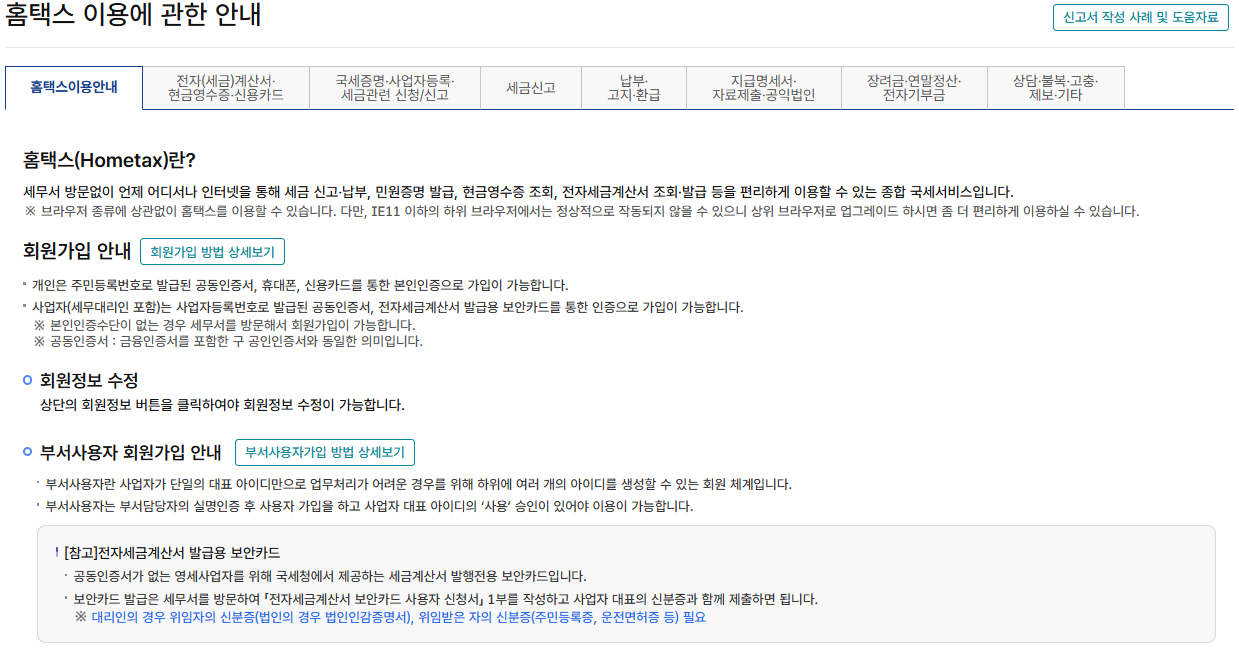
Task: Click 회원가입 방법 상세보기 button
Action: (x=213, y=251)
